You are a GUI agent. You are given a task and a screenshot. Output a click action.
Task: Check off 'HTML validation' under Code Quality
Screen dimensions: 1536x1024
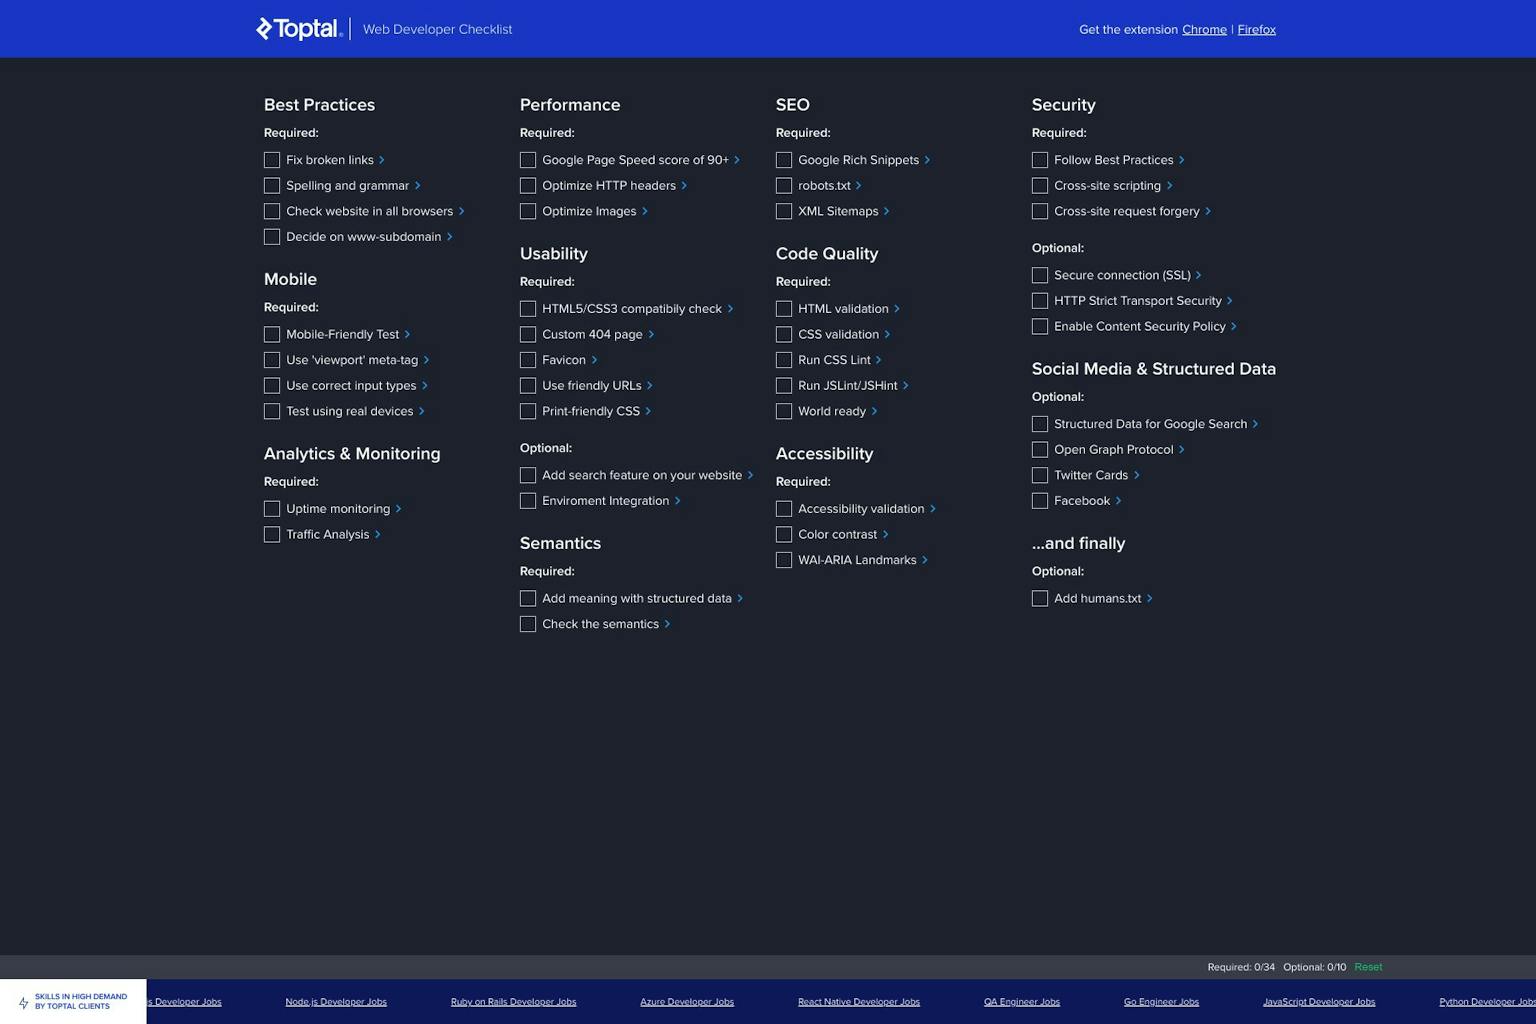[784, 308]
